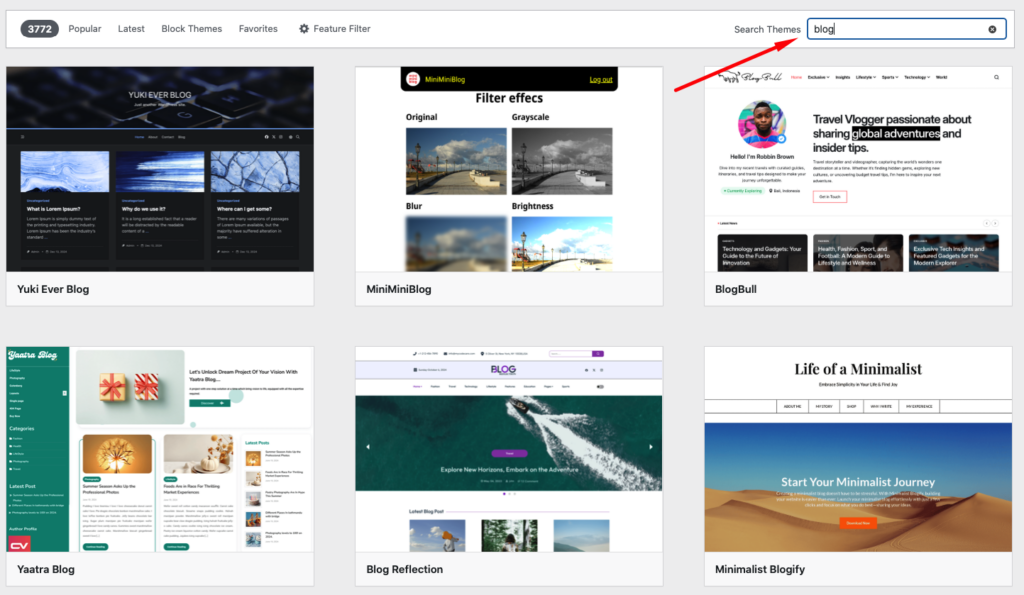Viewport: 1024px width, 595px height.
Task: Click the Feature Filter gear icon
Action: 304,29
